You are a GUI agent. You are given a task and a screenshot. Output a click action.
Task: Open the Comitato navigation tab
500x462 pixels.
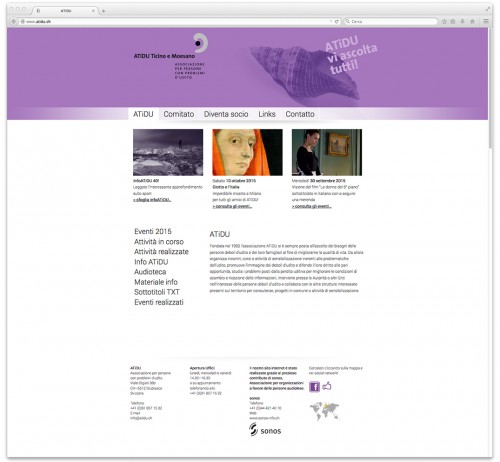pyautogui.click(x=179, y=114)
